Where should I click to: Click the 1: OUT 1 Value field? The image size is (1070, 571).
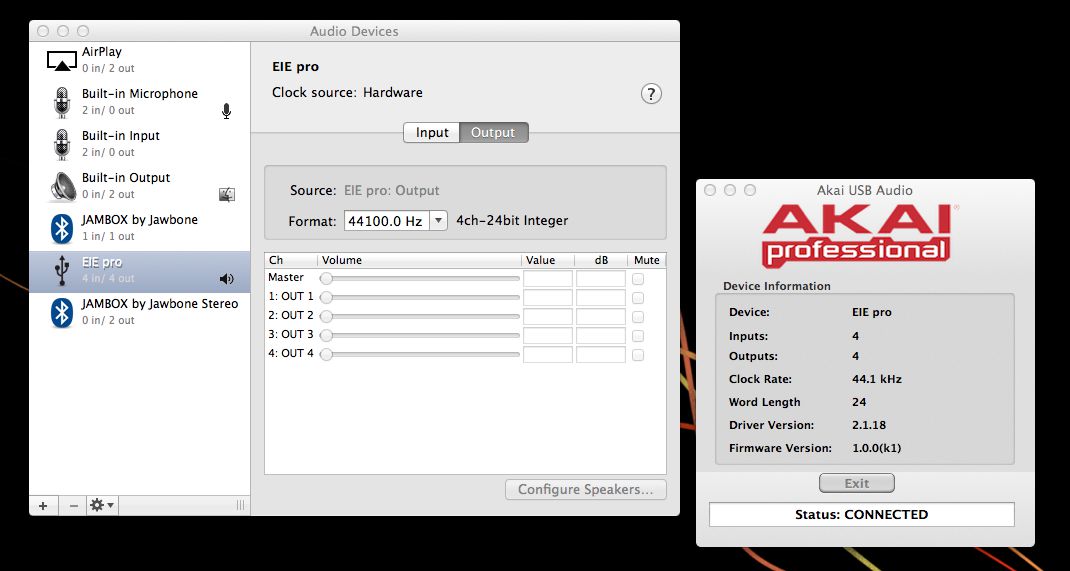(548, 297)
